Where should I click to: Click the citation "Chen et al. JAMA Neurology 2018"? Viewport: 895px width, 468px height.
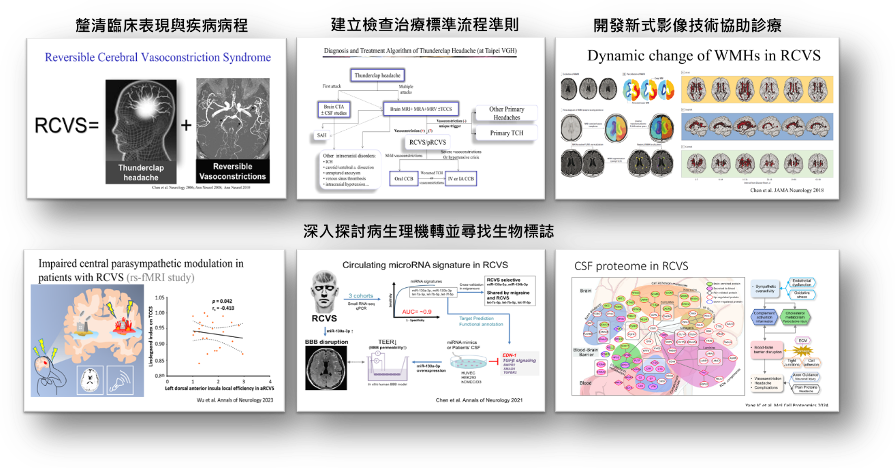click(x=787, y=190)
